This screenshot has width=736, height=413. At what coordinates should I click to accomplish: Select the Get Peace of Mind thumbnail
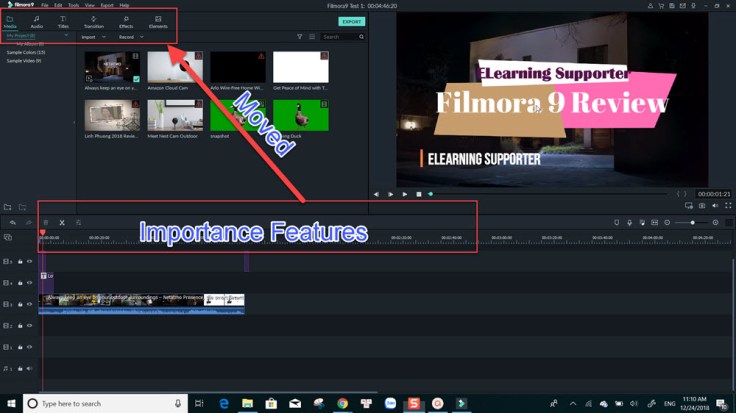pos(301,67)
